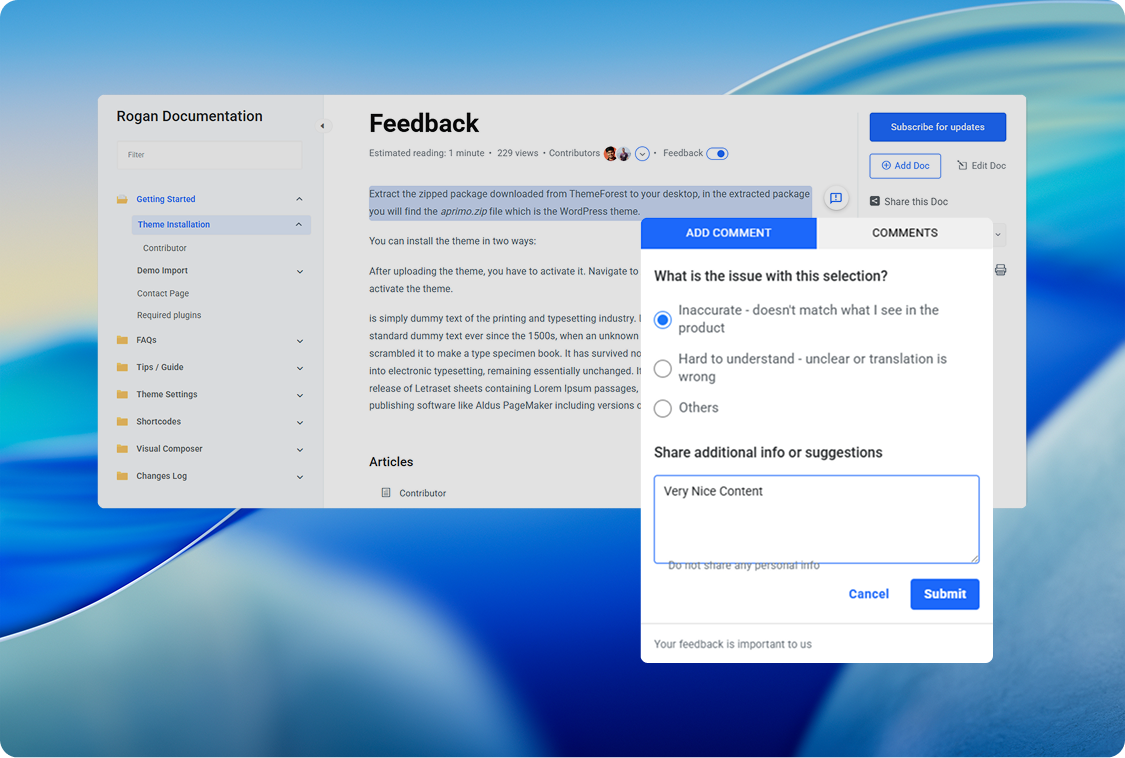Screen dimensions: 1125x758
Task: Collapse the sidebar with the arrow handle
Action: (x=322, y=126)
